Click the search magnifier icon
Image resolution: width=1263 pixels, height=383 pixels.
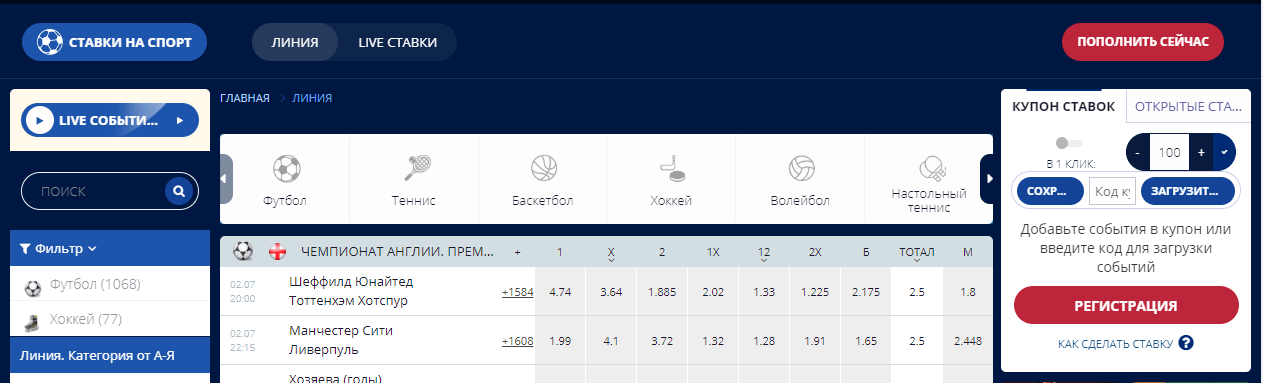tap(178, 190)
